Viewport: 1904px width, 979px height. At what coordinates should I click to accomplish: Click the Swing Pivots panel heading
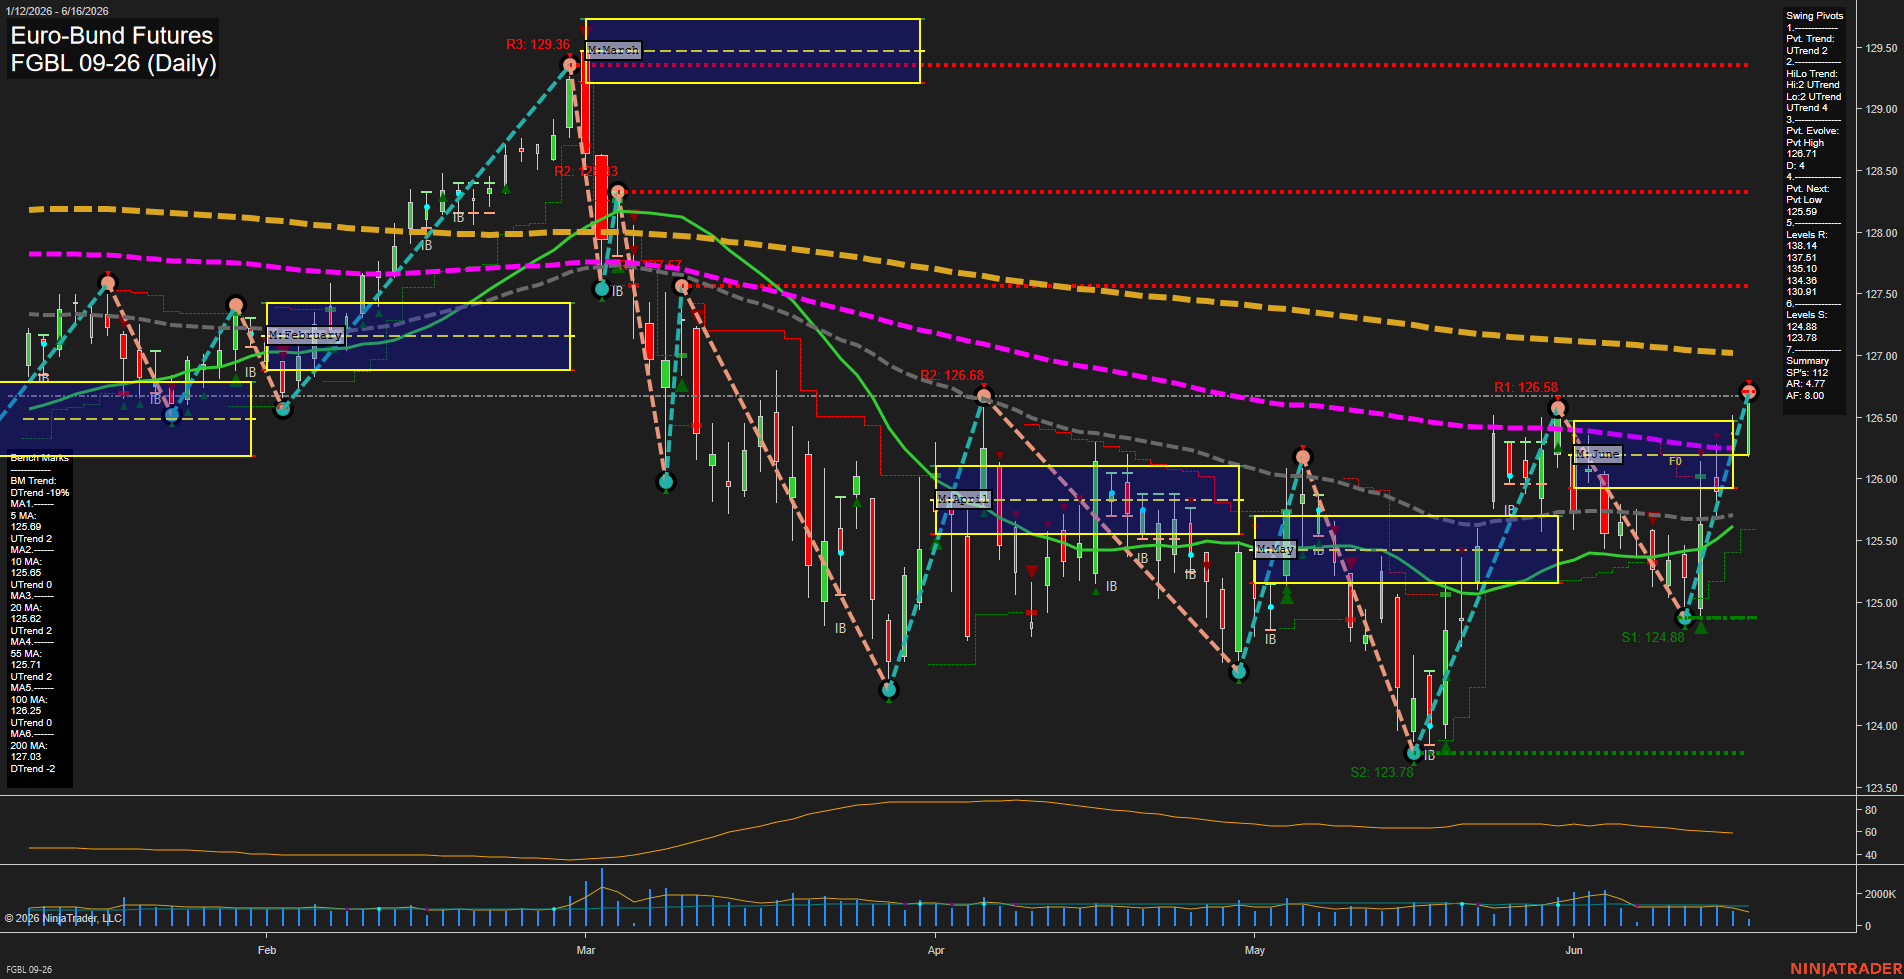click(1814, 16)
